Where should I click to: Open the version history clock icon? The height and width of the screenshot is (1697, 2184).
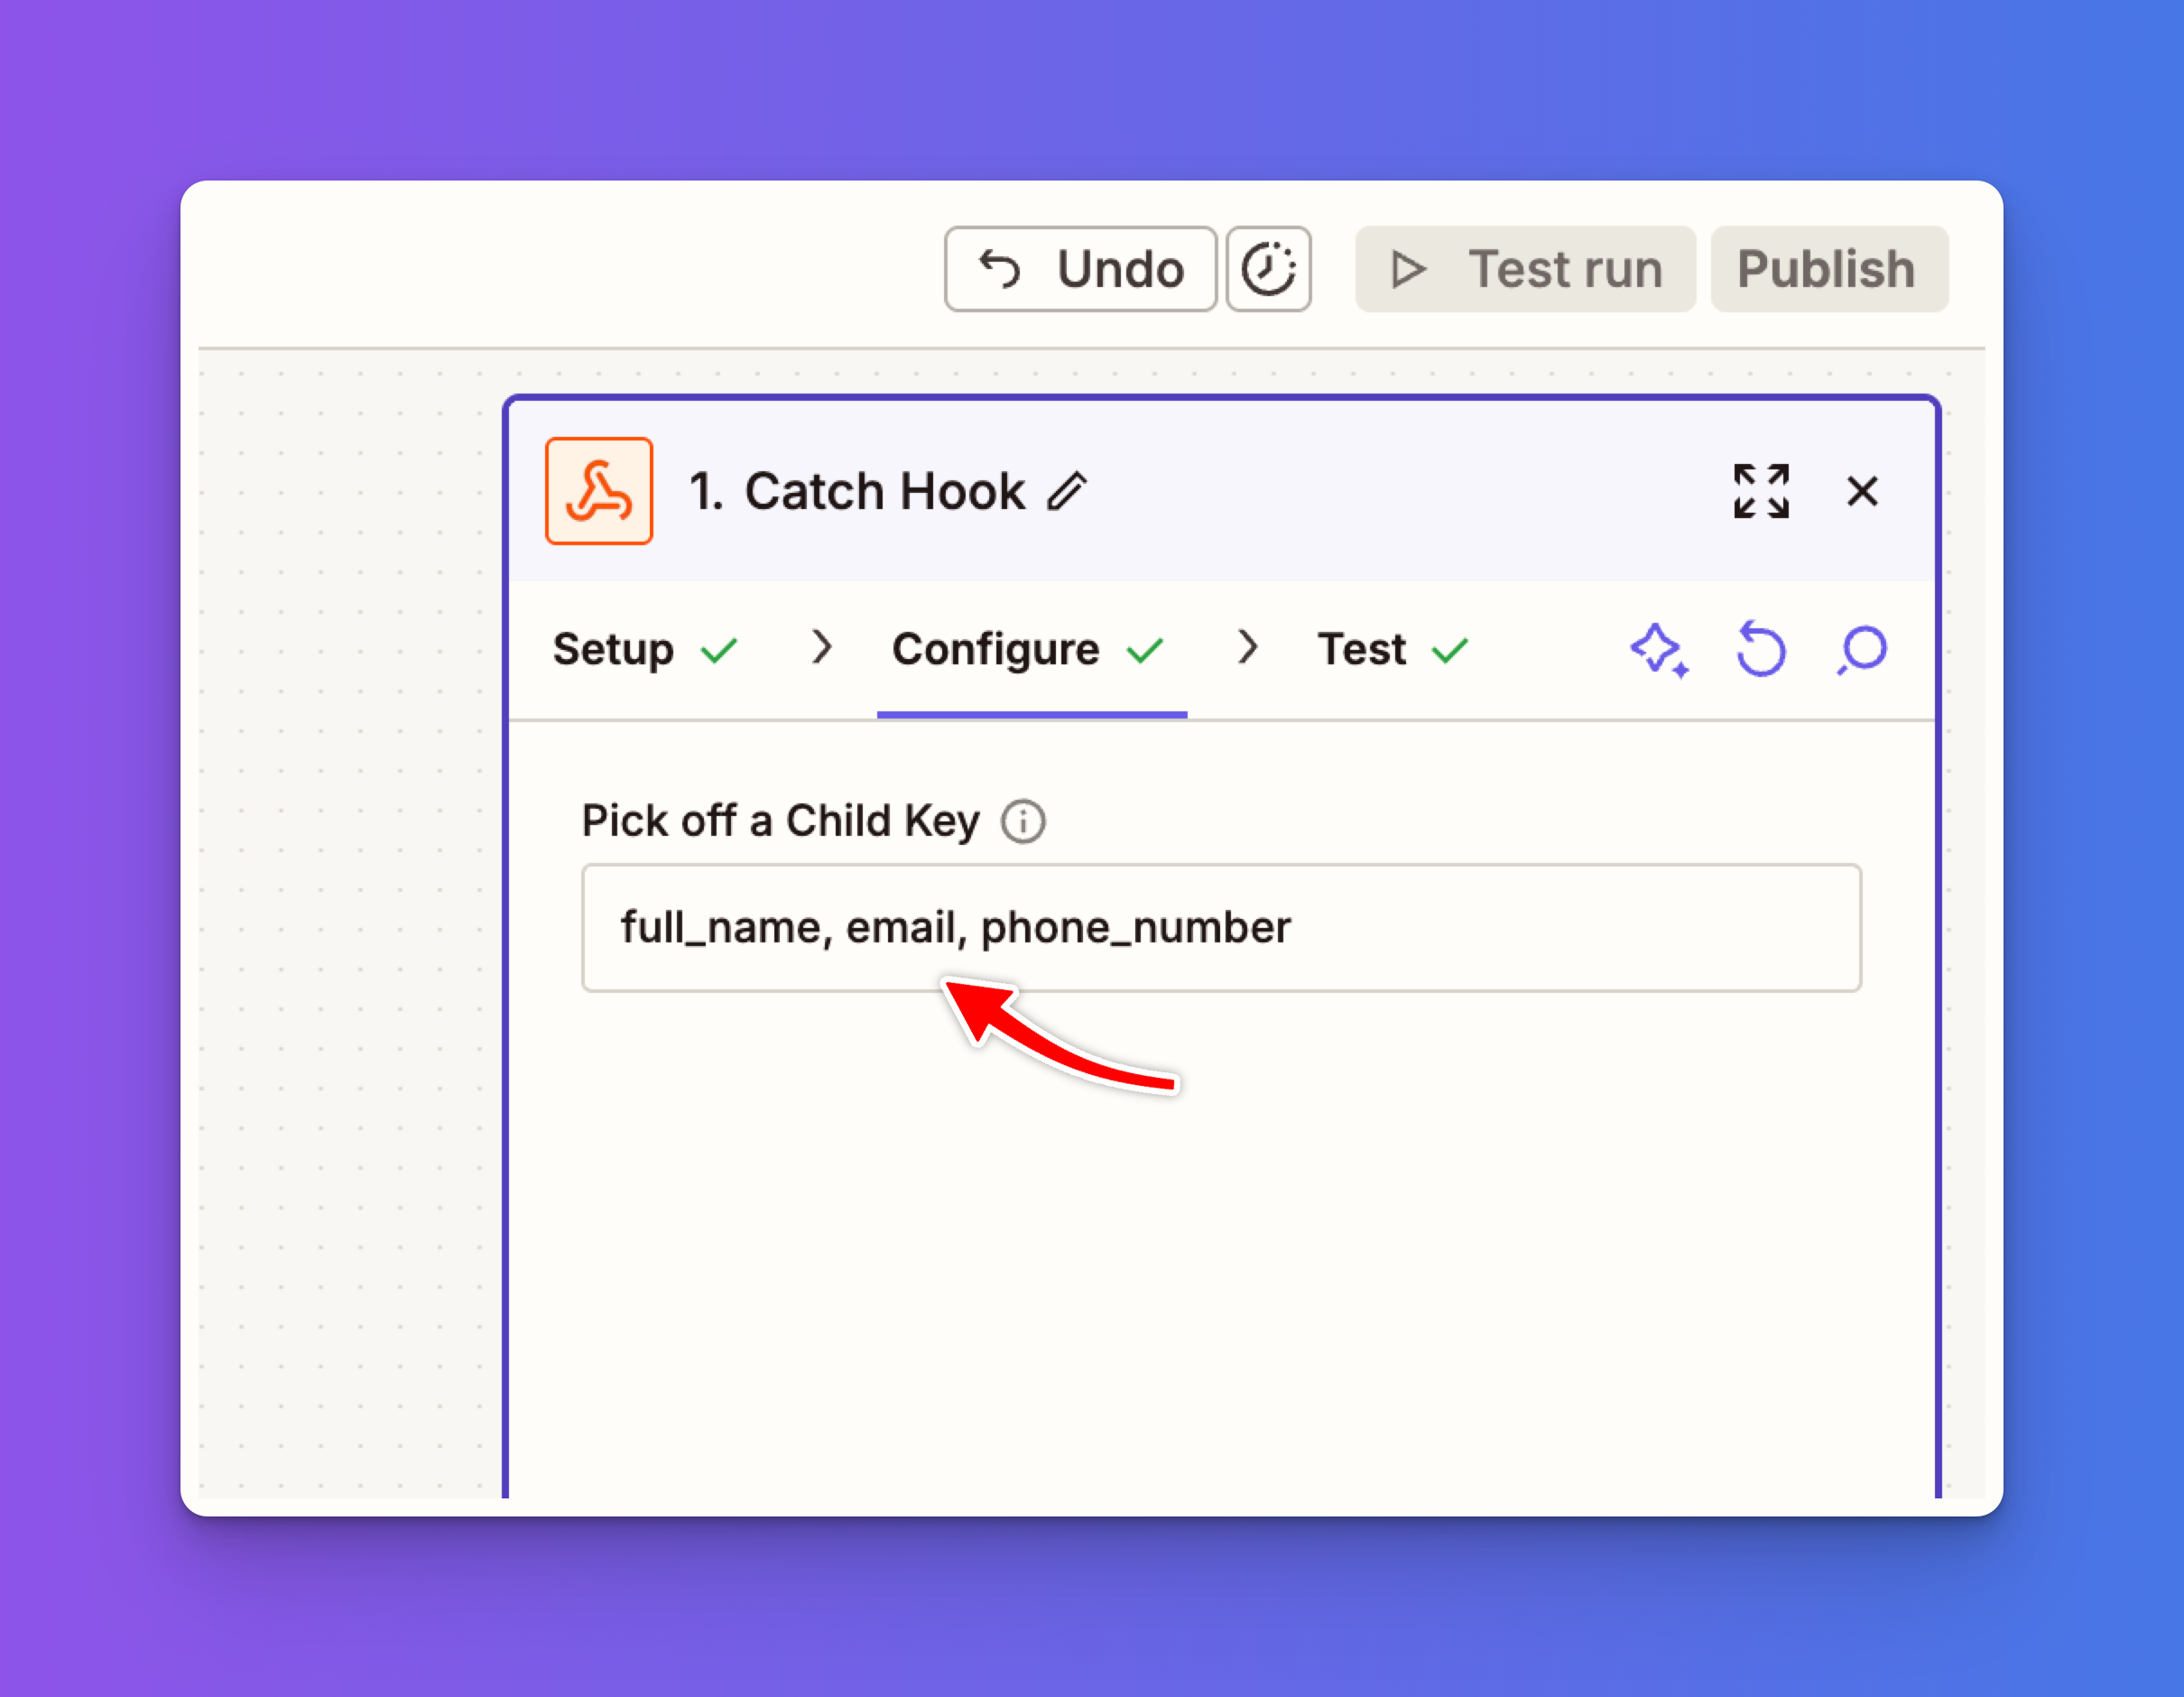pyautogui.click(x=1268, y=269)
